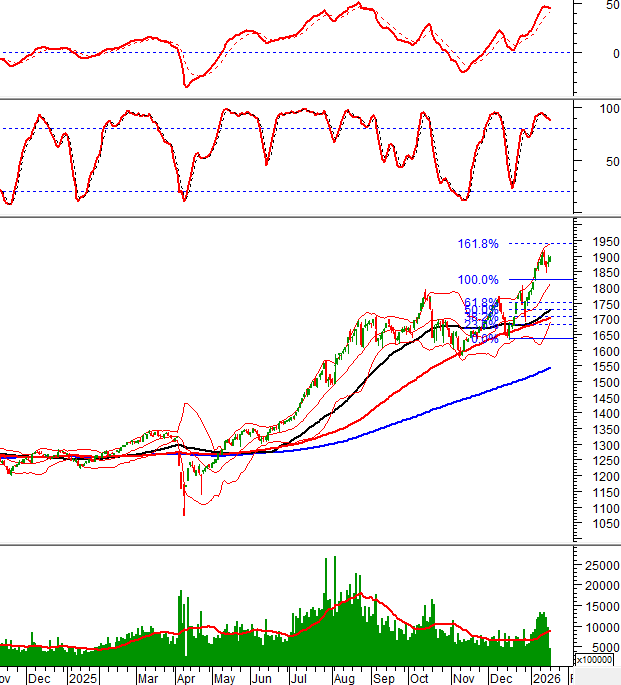Image resolution: width=621 pixels, height=685 pixels.
Task: Select the 2025 year marker on time axis
Action: [83, 677]
